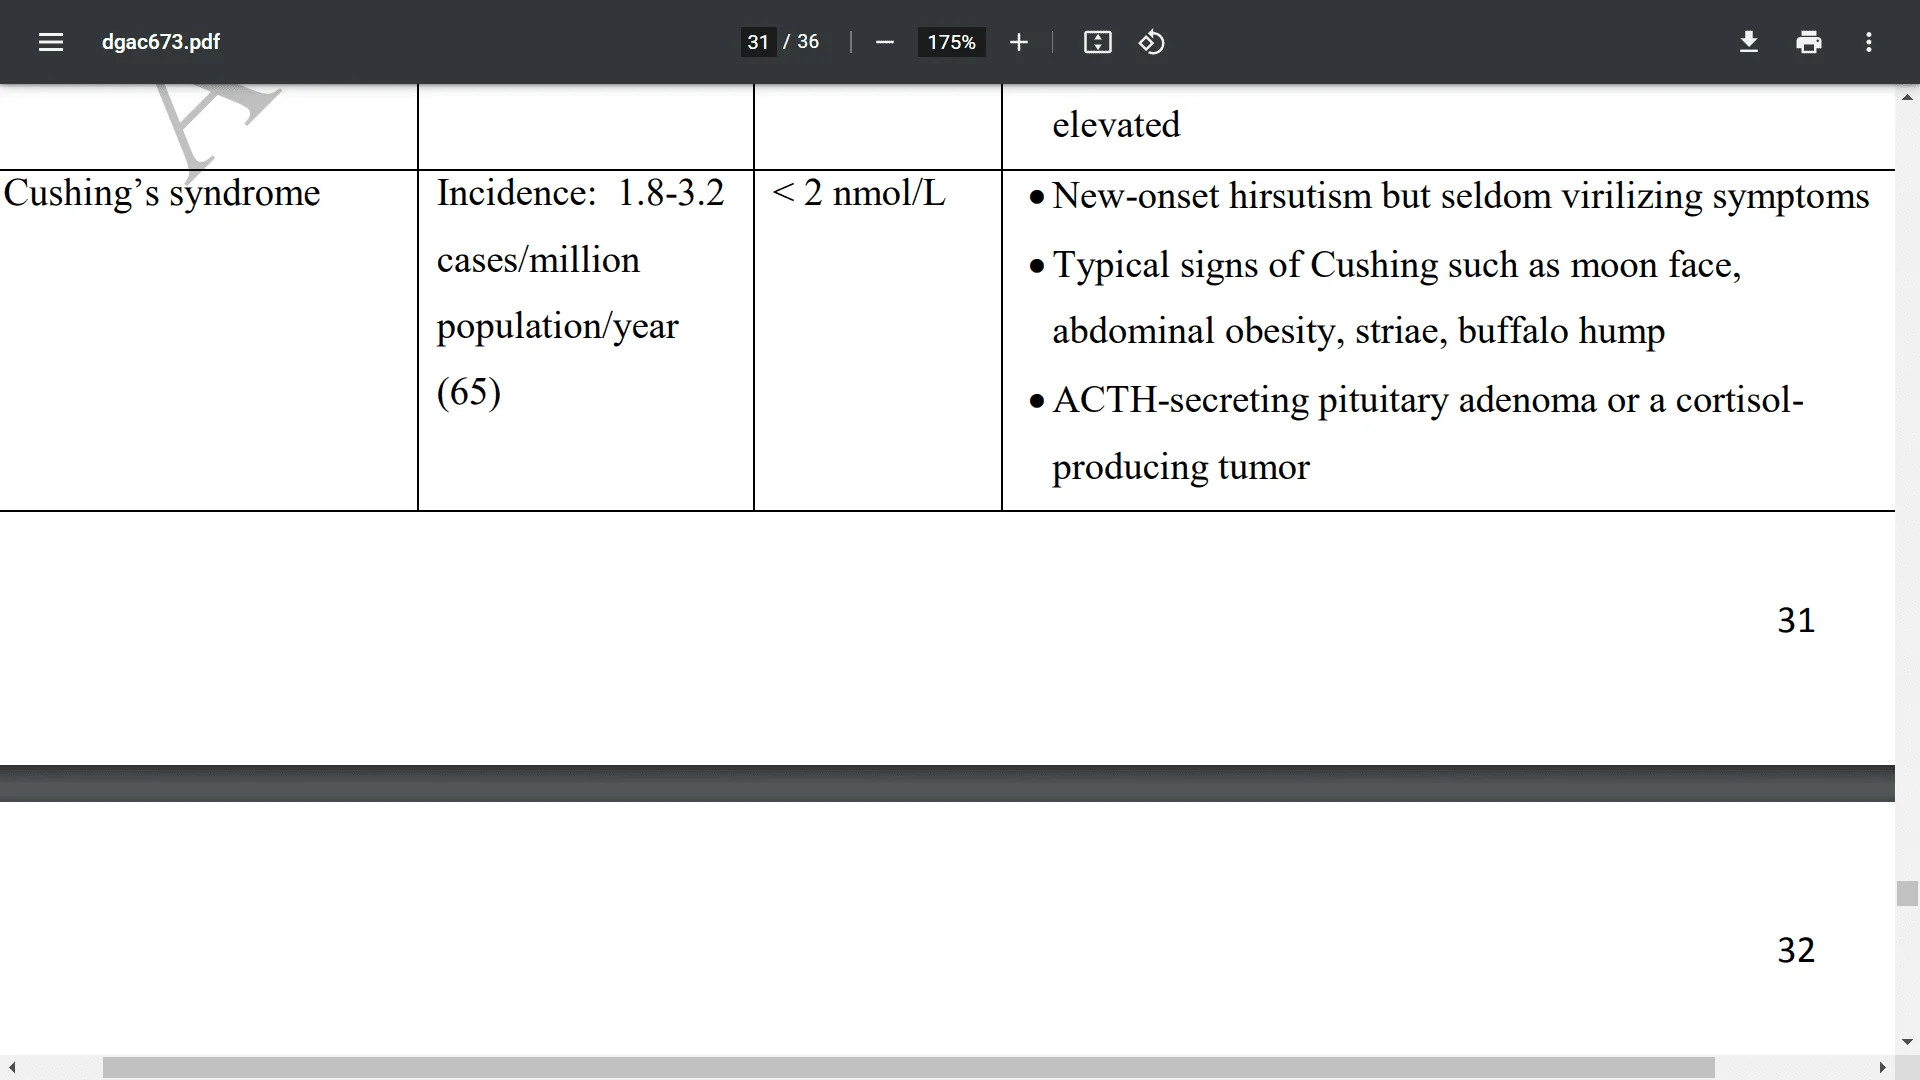The image size is (1920, 1080).
Task: Click the zoom out minus button
Action: click(x=884, y=42)
